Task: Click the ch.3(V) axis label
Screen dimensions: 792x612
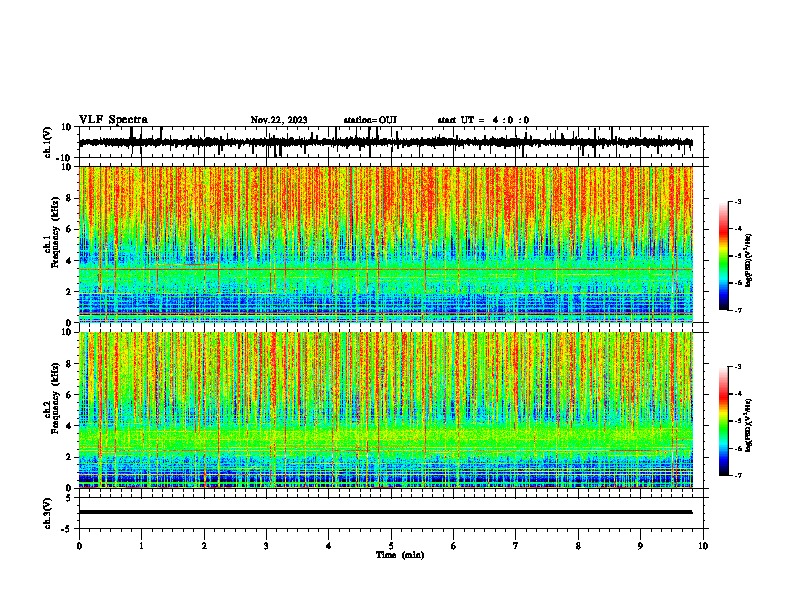Action: pyautogui.click(x=48, y=513)
